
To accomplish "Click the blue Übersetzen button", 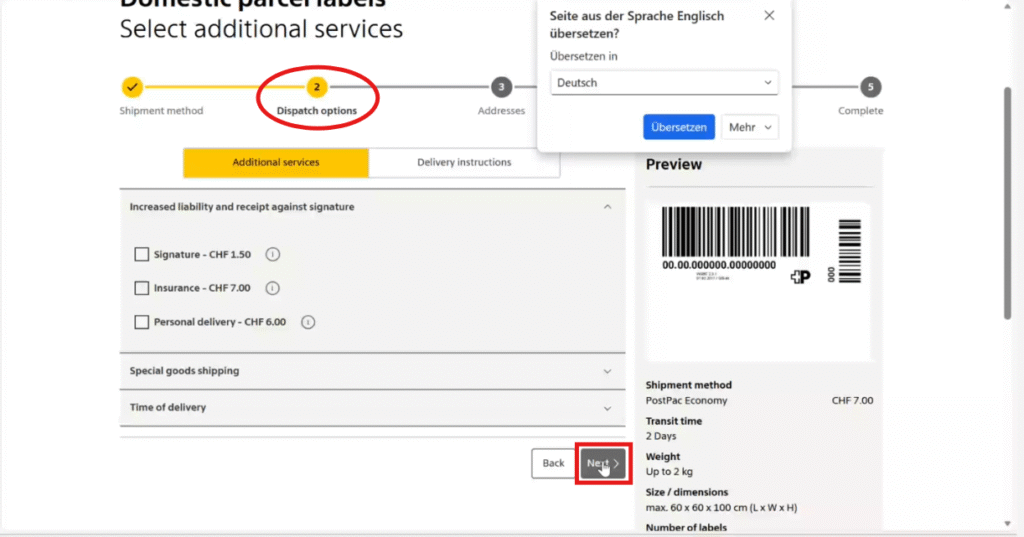I will [679, 127].
